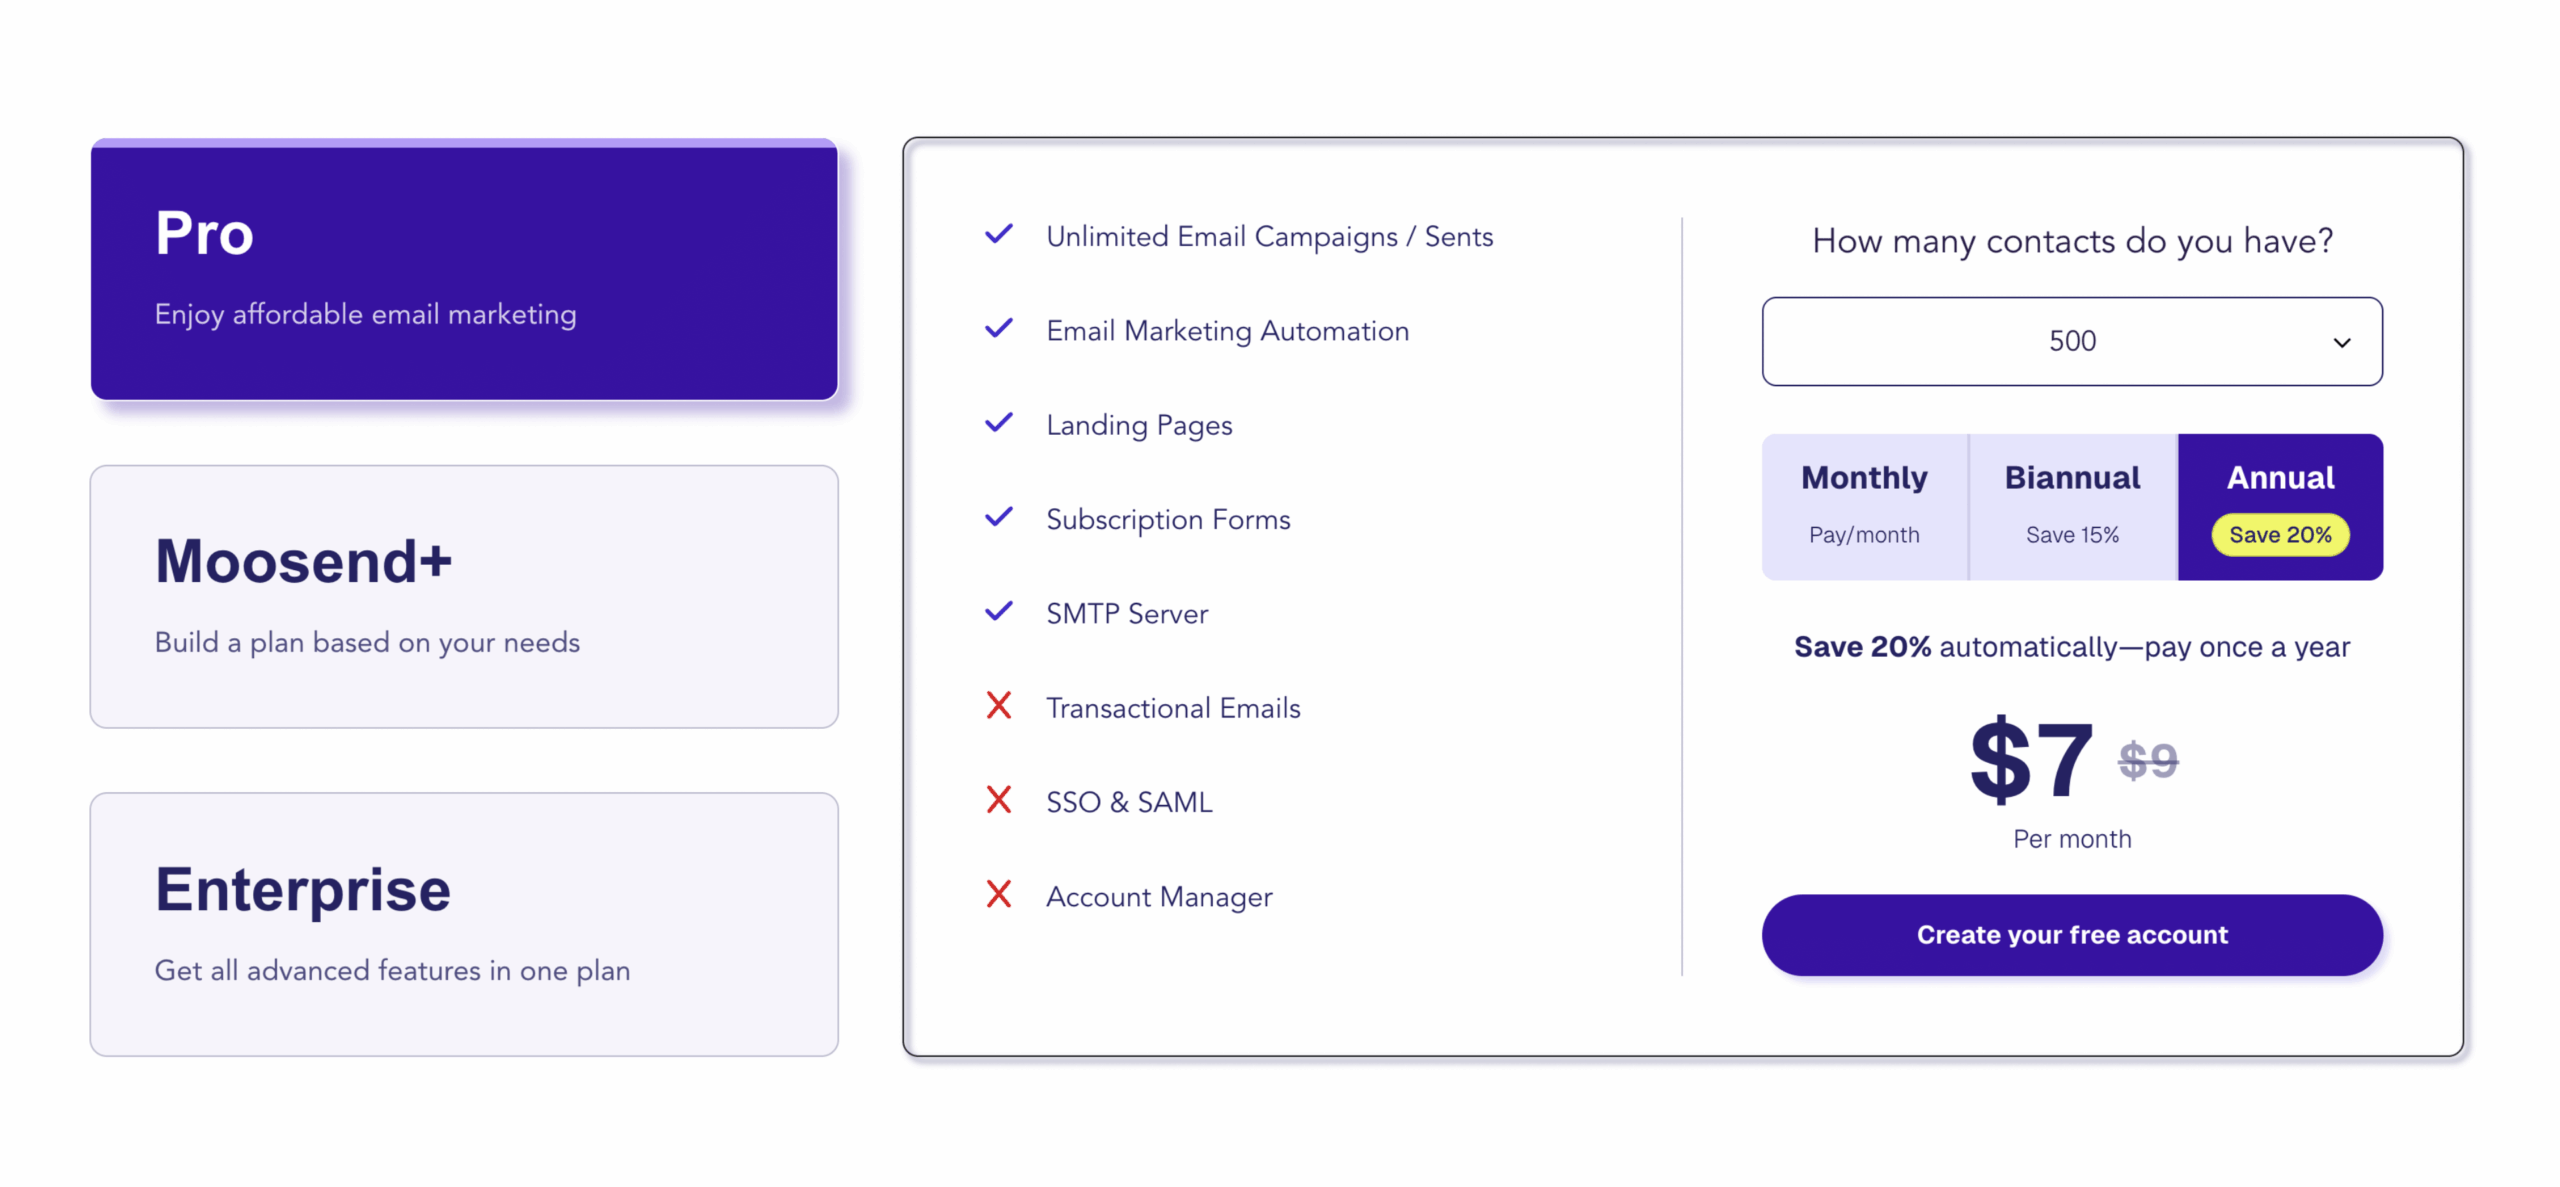This screenshot has height=1187, width=2560.
Task: Click the yellow Save 20% badge
Action: [x=2280, y=534]
